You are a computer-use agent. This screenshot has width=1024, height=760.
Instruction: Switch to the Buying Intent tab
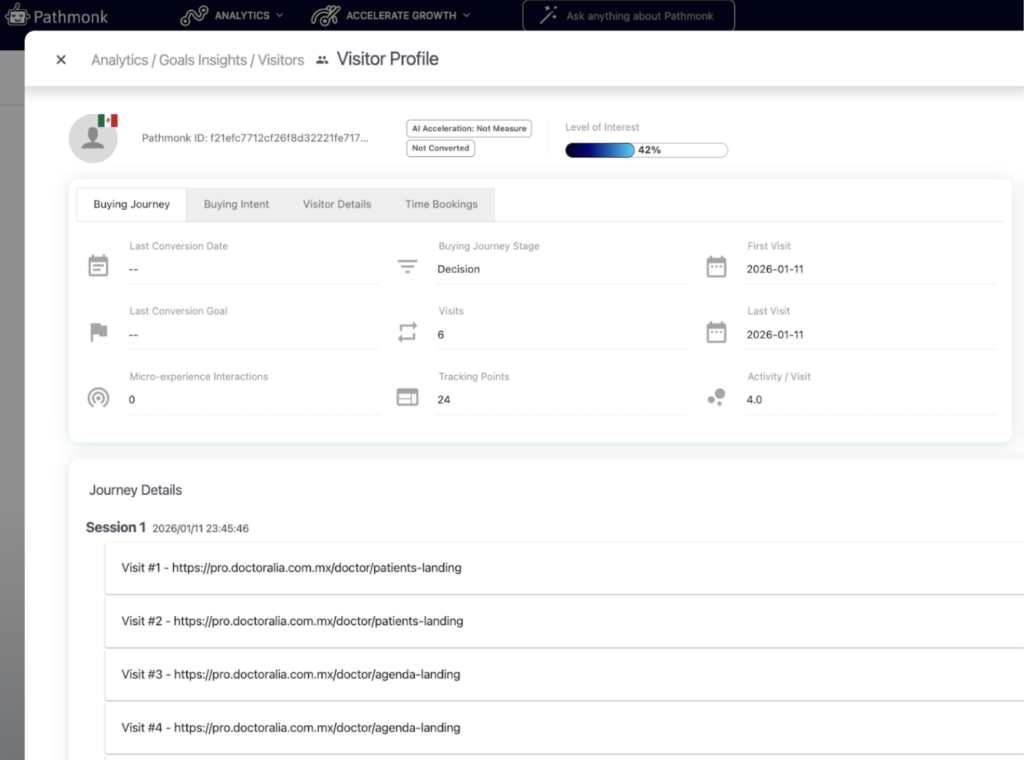(x=236, y=204)
